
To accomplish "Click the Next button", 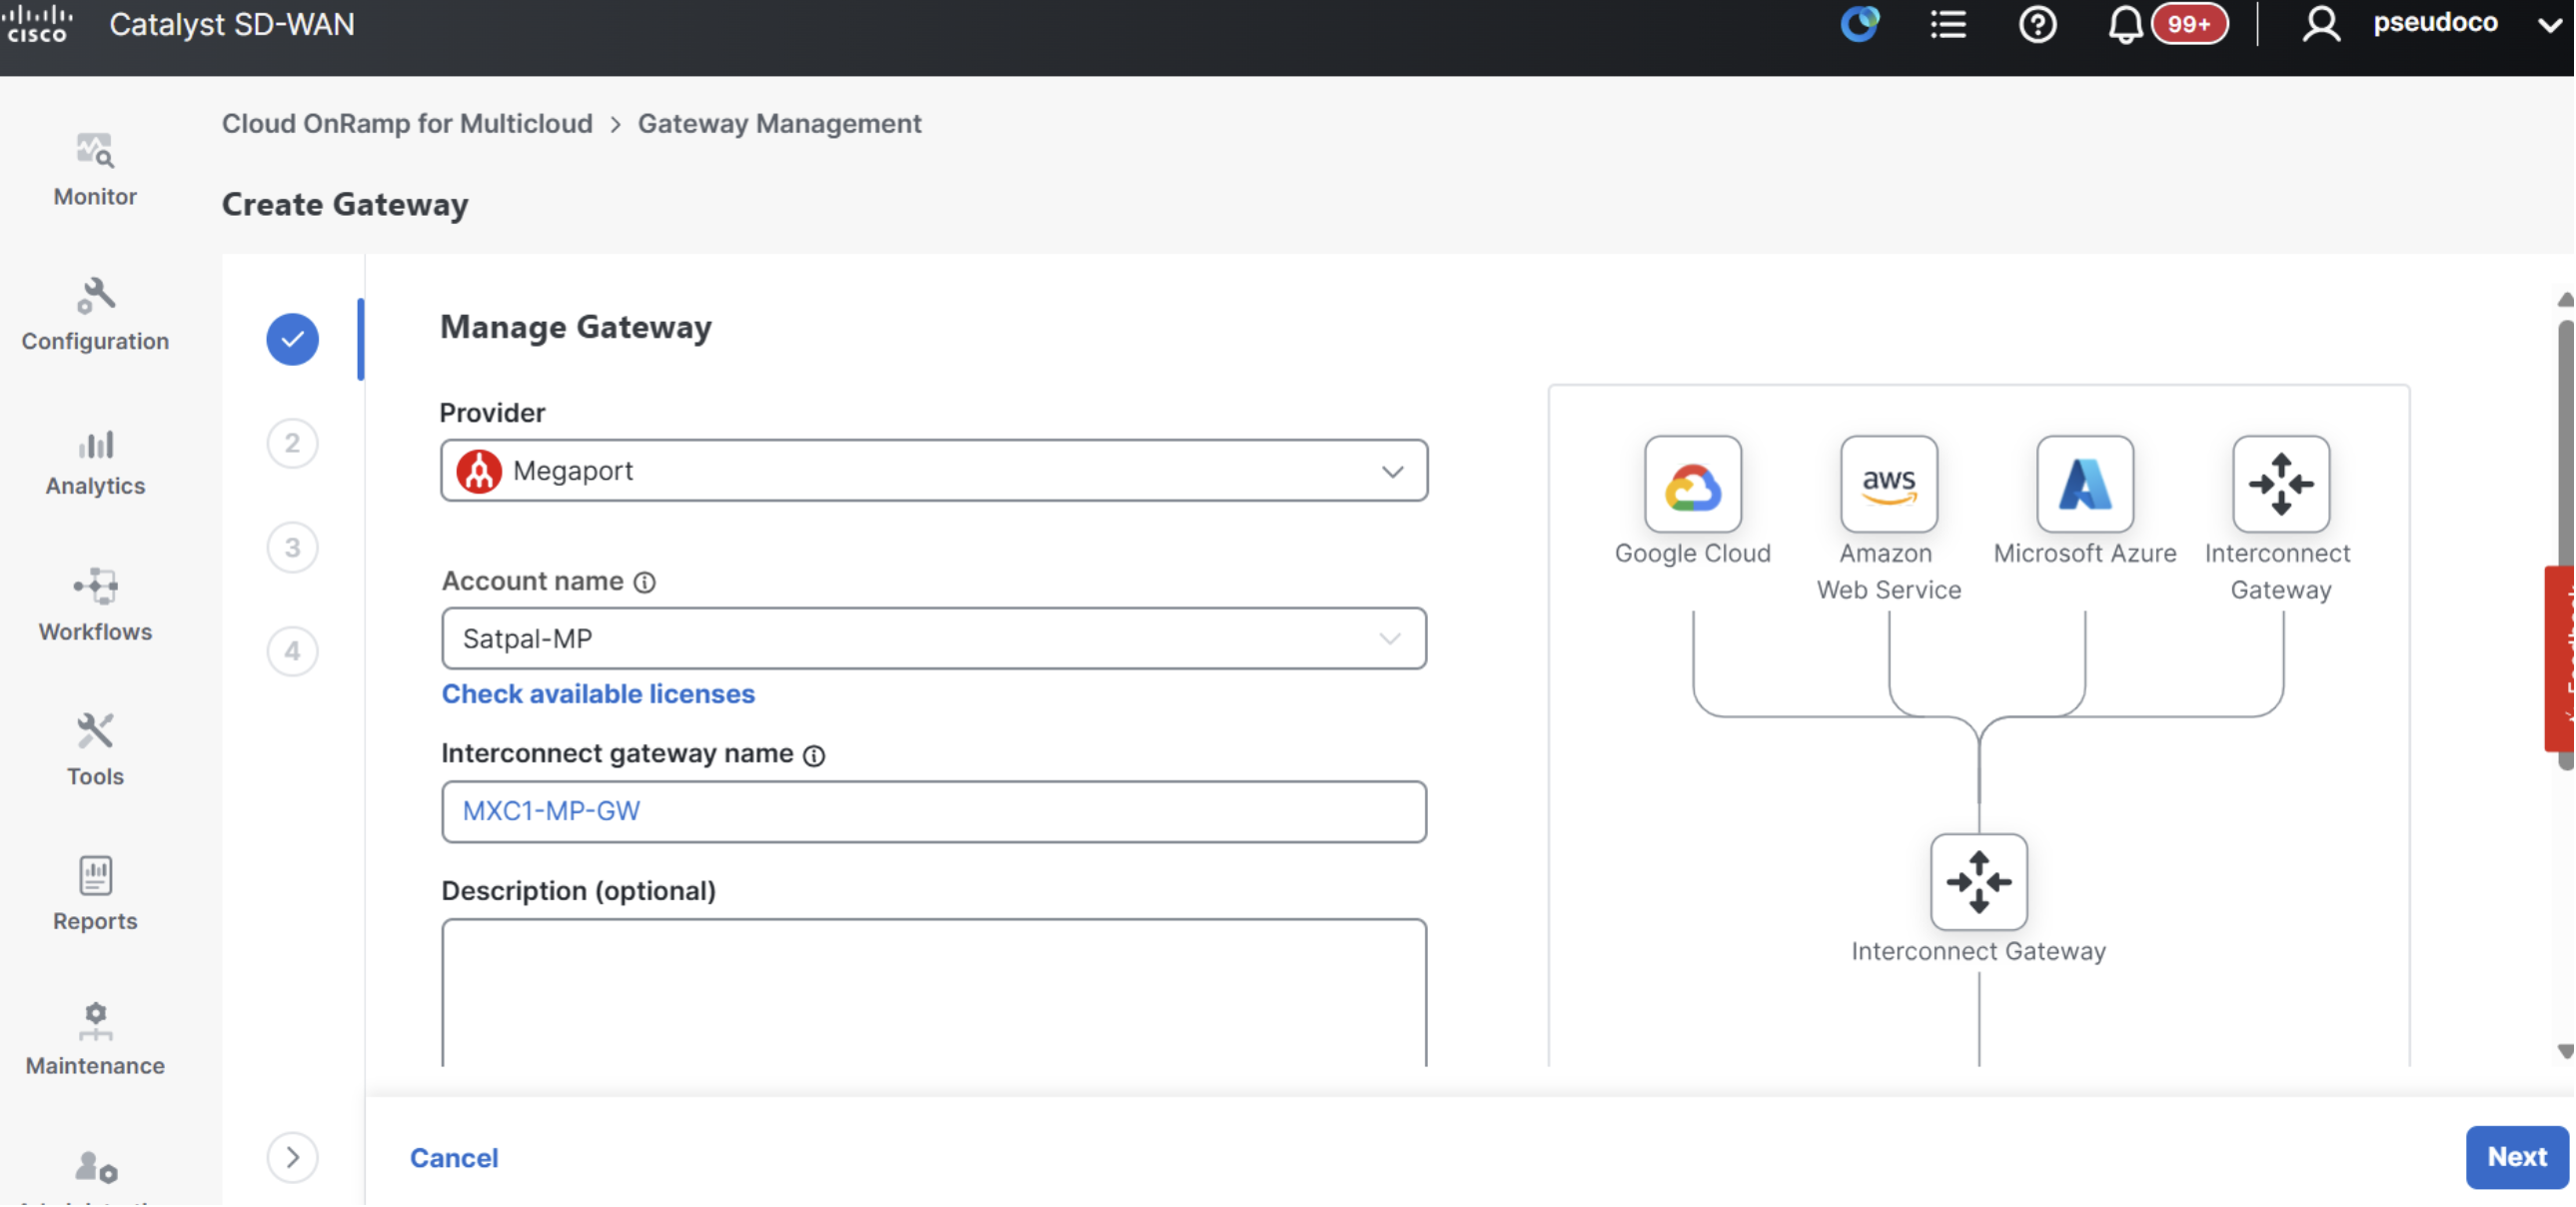I will [2516, 1158].
